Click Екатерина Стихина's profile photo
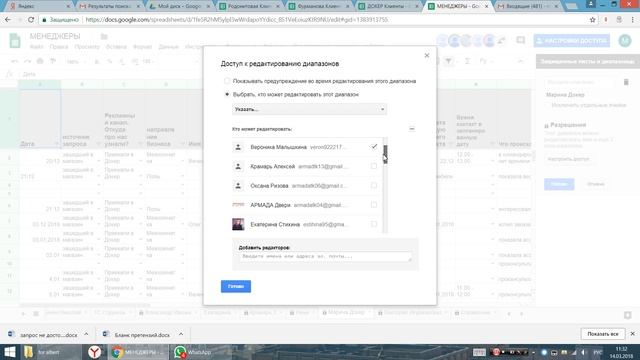Viewport: 640px width, 360px height. (x=238, y=224)
